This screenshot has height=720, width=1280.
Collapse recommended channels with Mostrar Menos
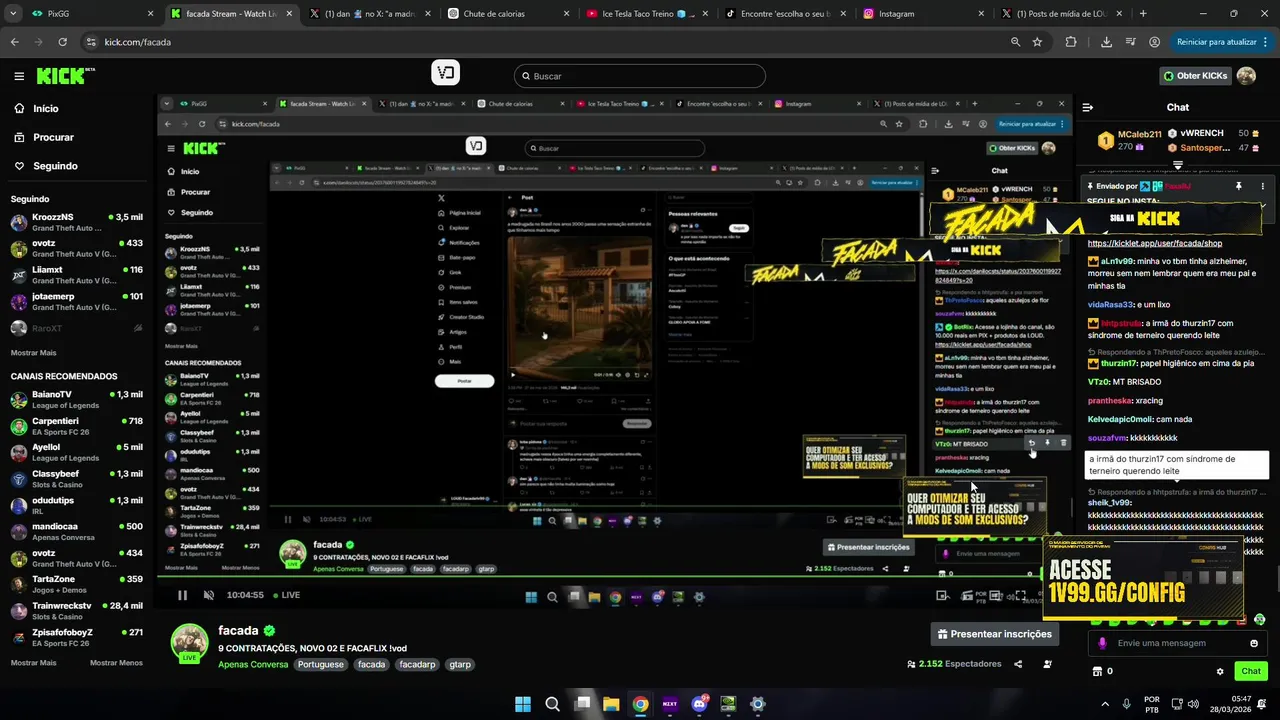[116, 663]
